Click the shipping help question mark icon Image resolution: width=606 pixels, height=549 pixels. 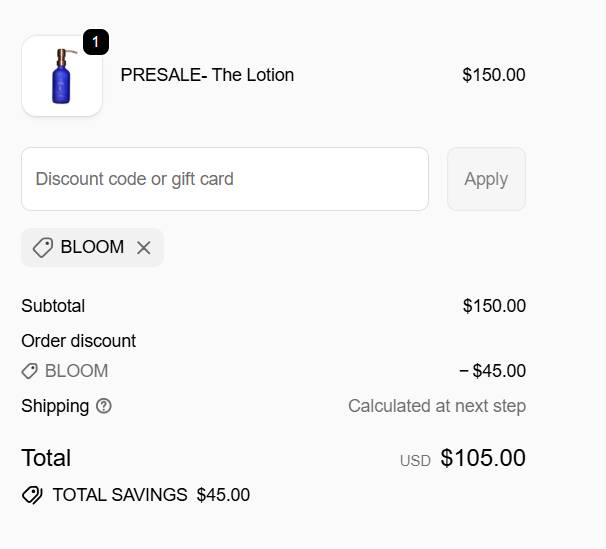point(104,406)
